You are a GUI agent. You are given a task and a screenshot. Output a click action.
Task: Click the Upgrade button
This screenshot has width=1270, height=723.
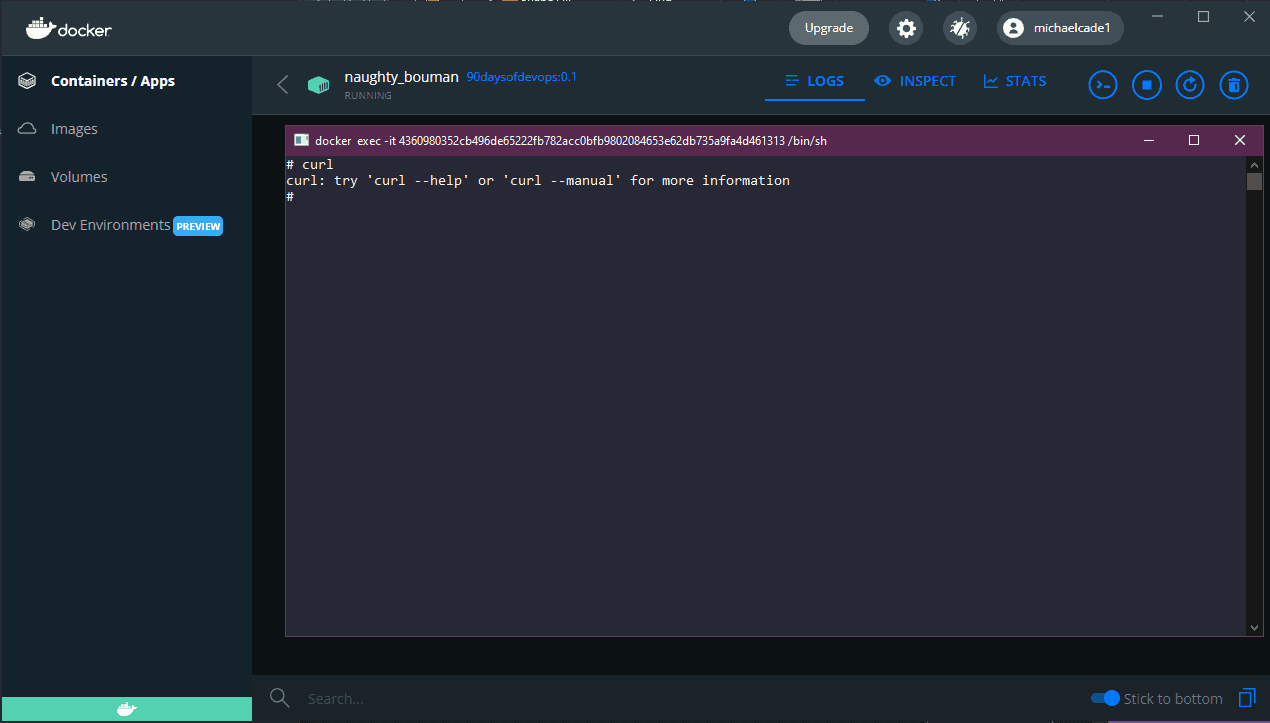pyautogui.click(x=829, y=28)
